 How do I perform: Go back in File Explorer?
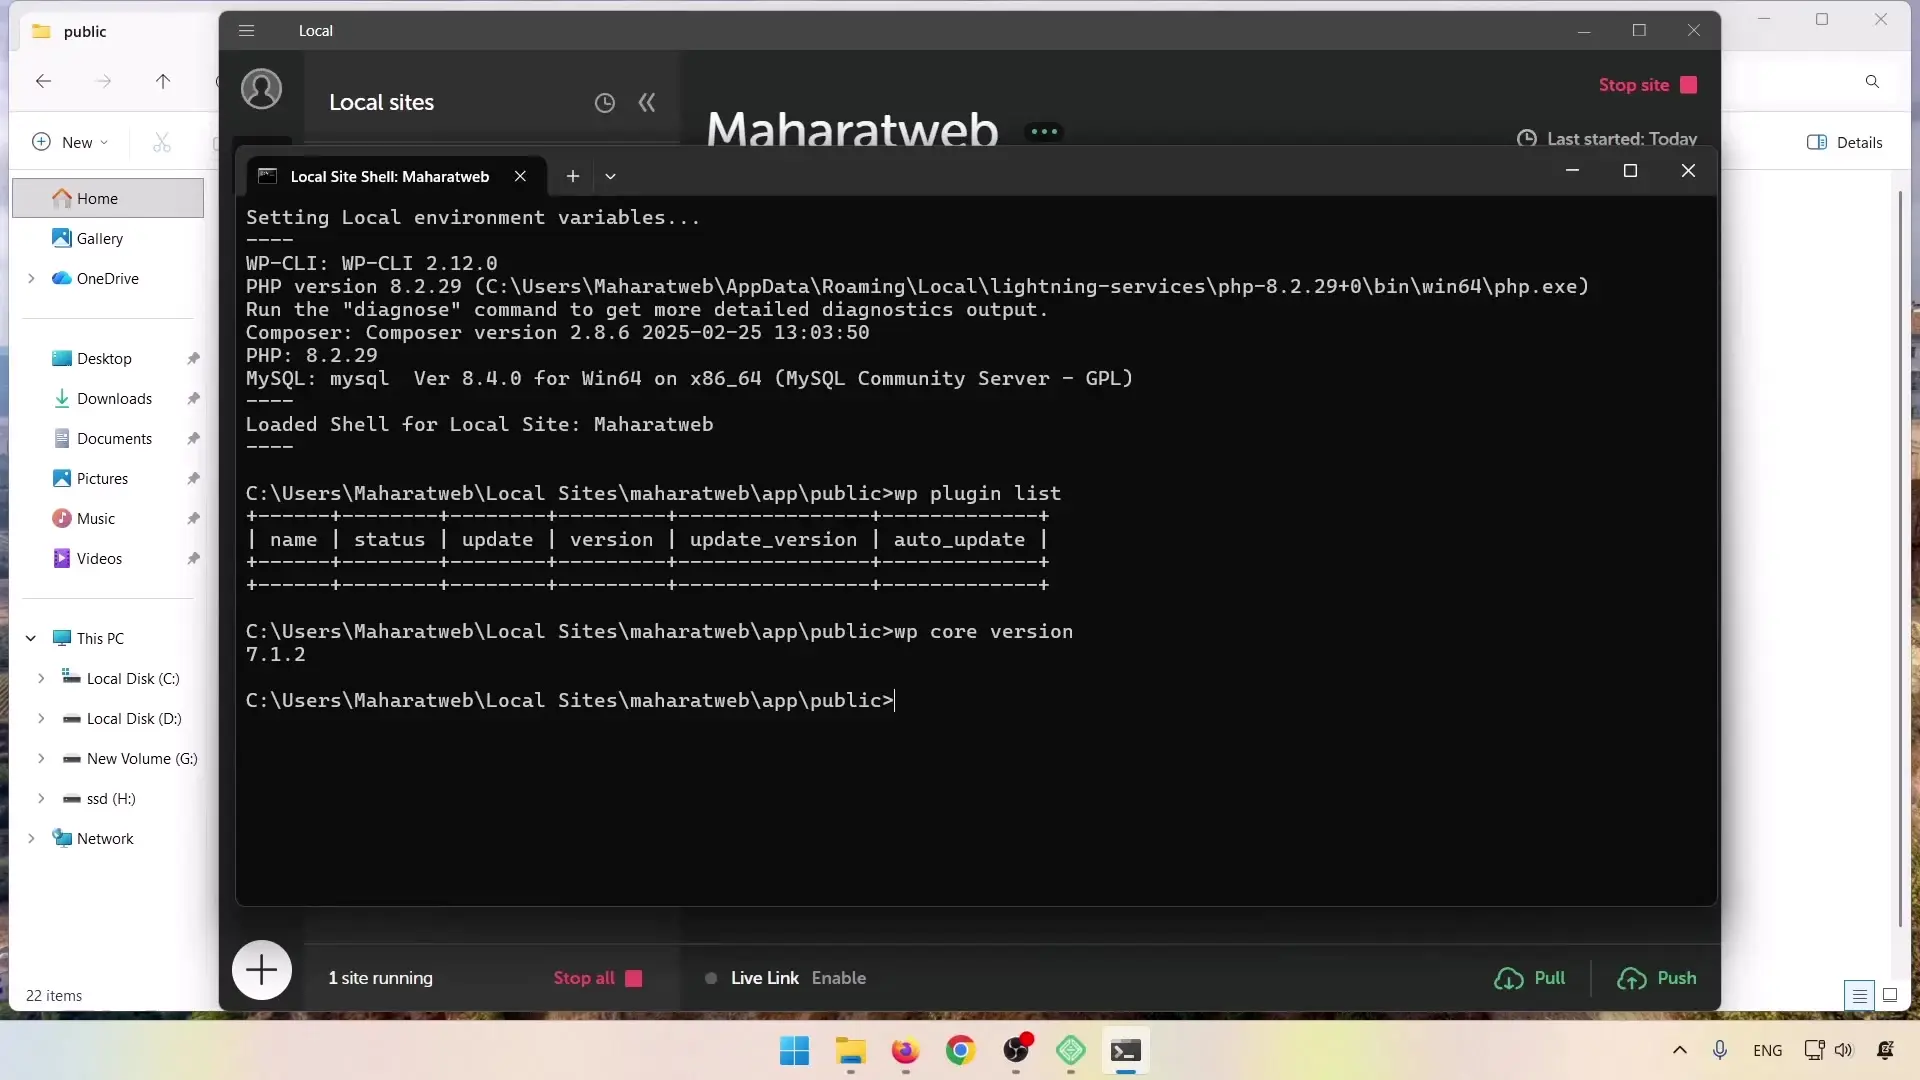43,81
